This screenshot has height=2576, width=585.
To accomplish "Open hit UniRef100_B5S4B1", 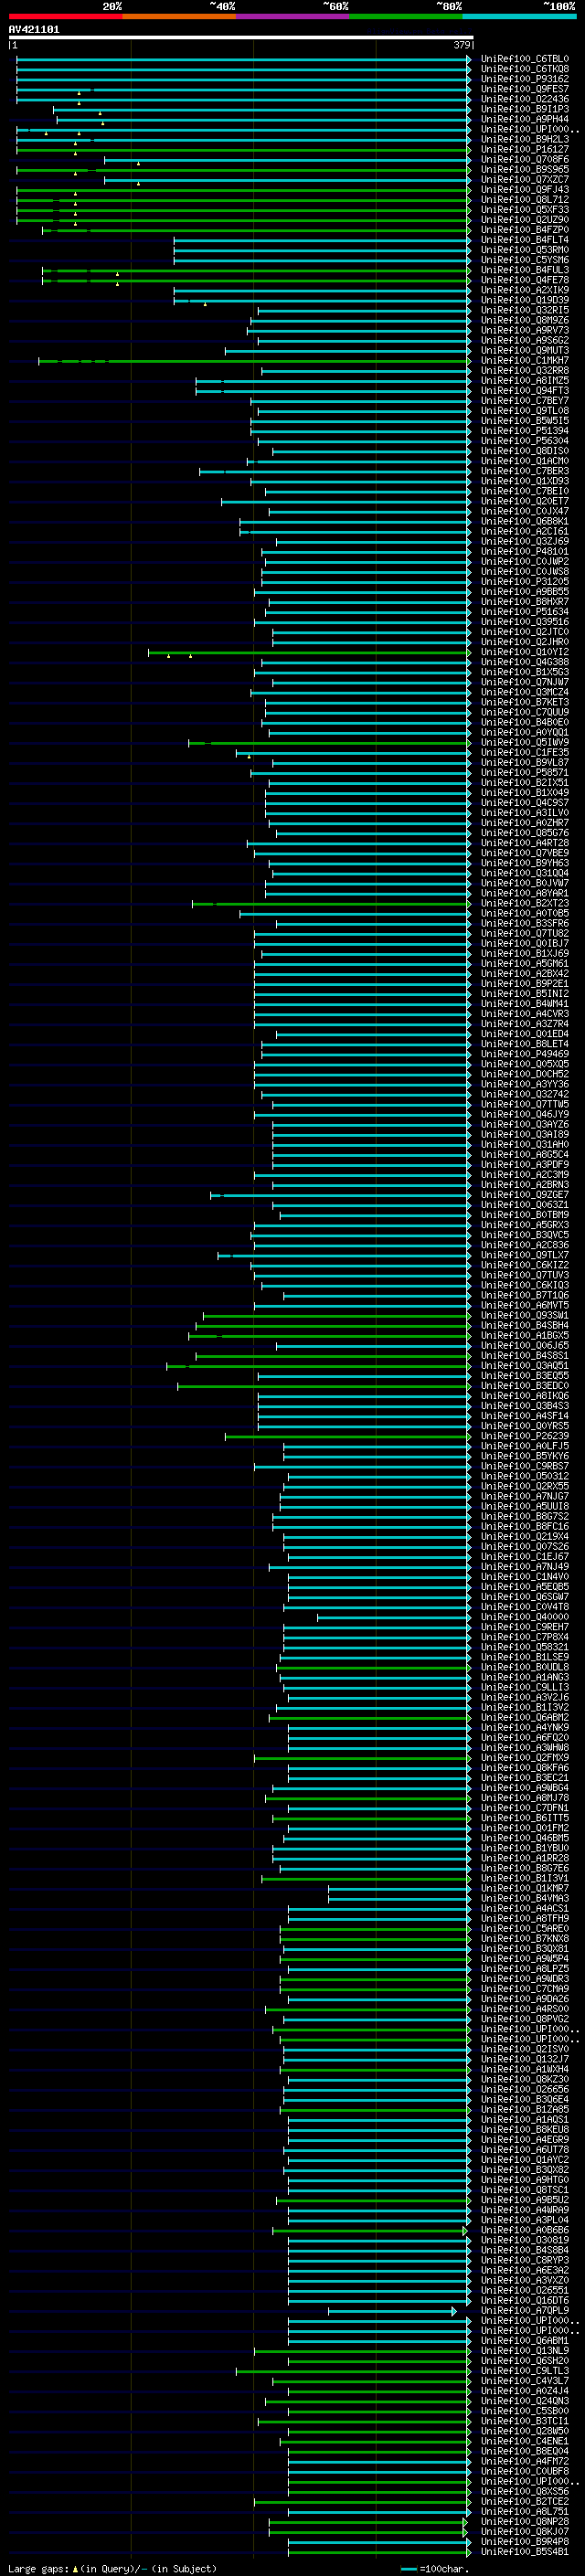I will [x=525, y=2551].
